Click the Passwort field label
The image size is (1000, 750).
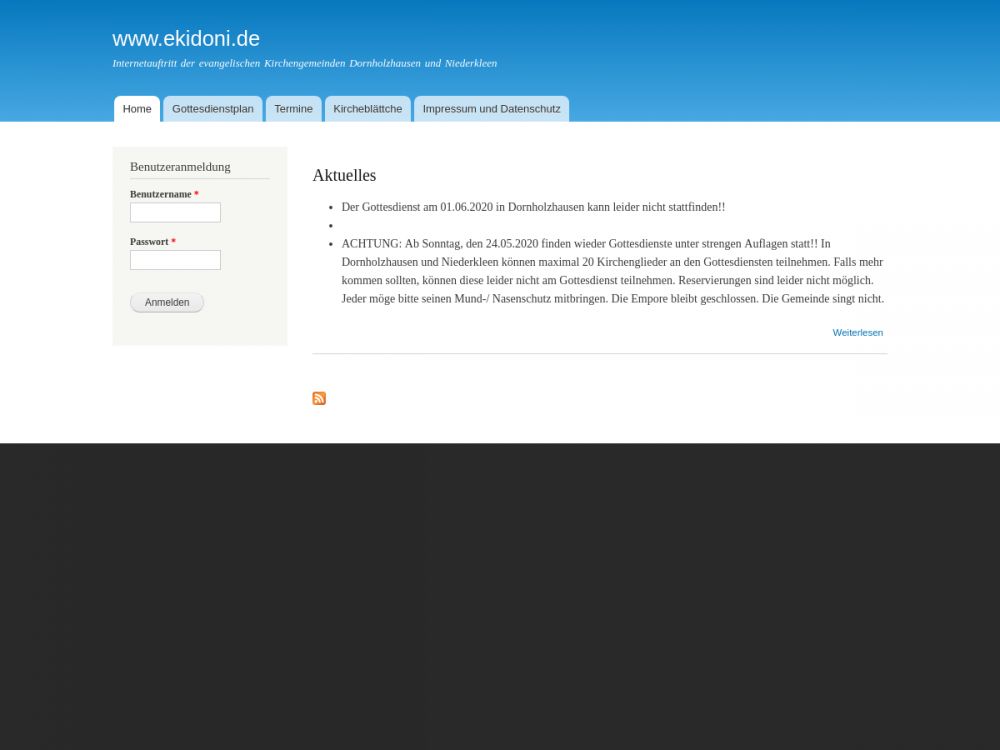click(x=149, y=242)
